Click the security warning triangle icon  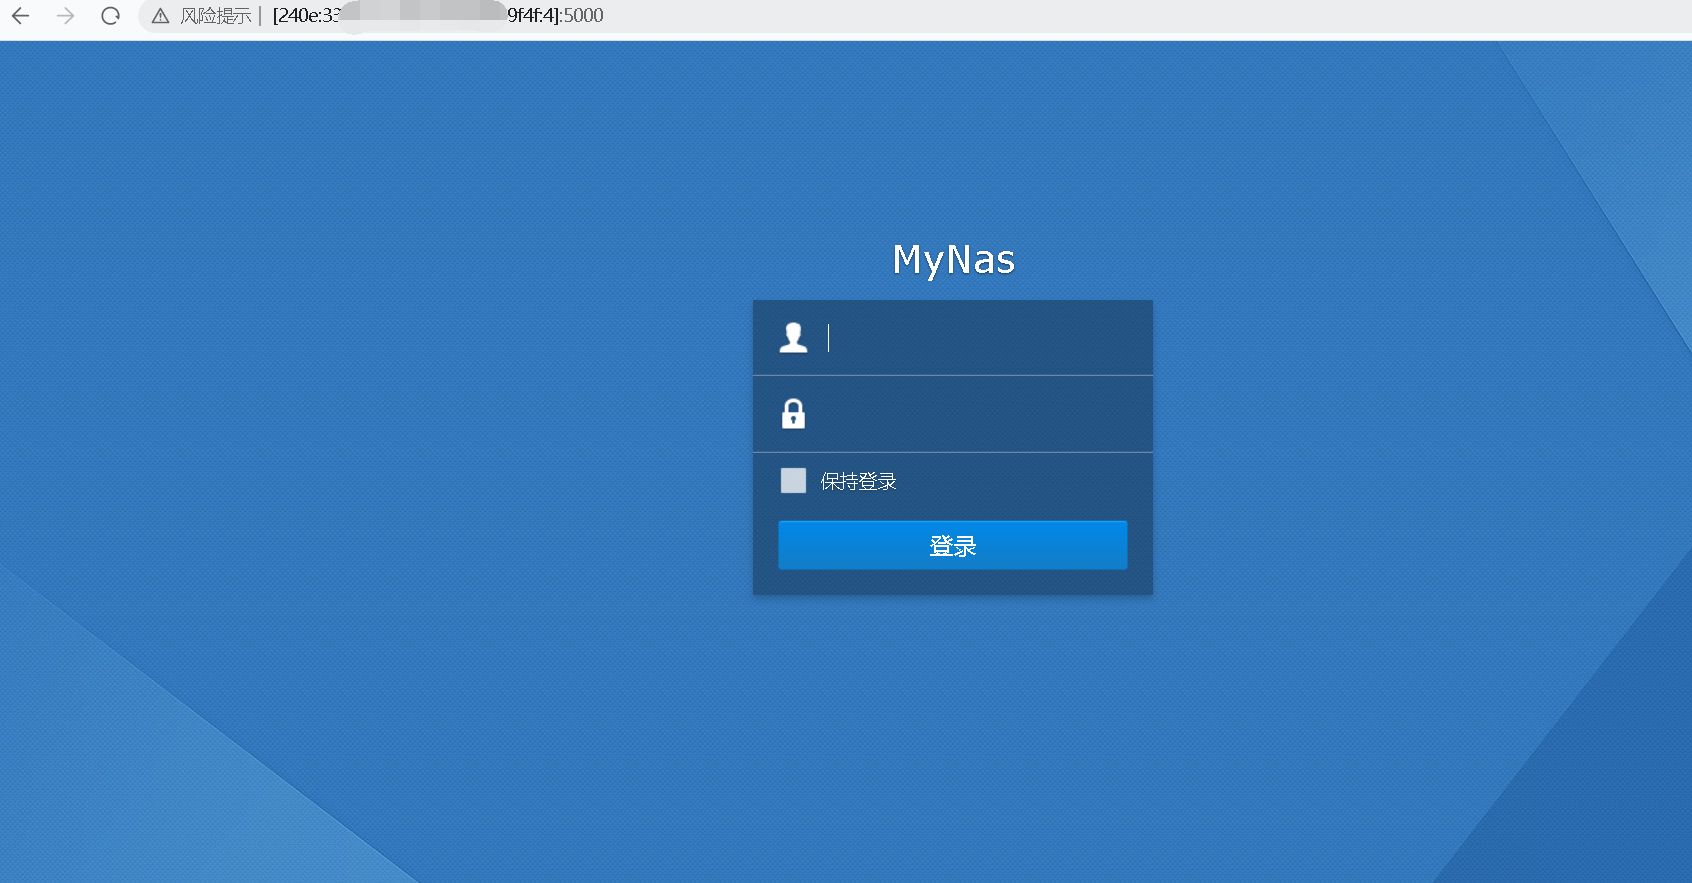160,16
